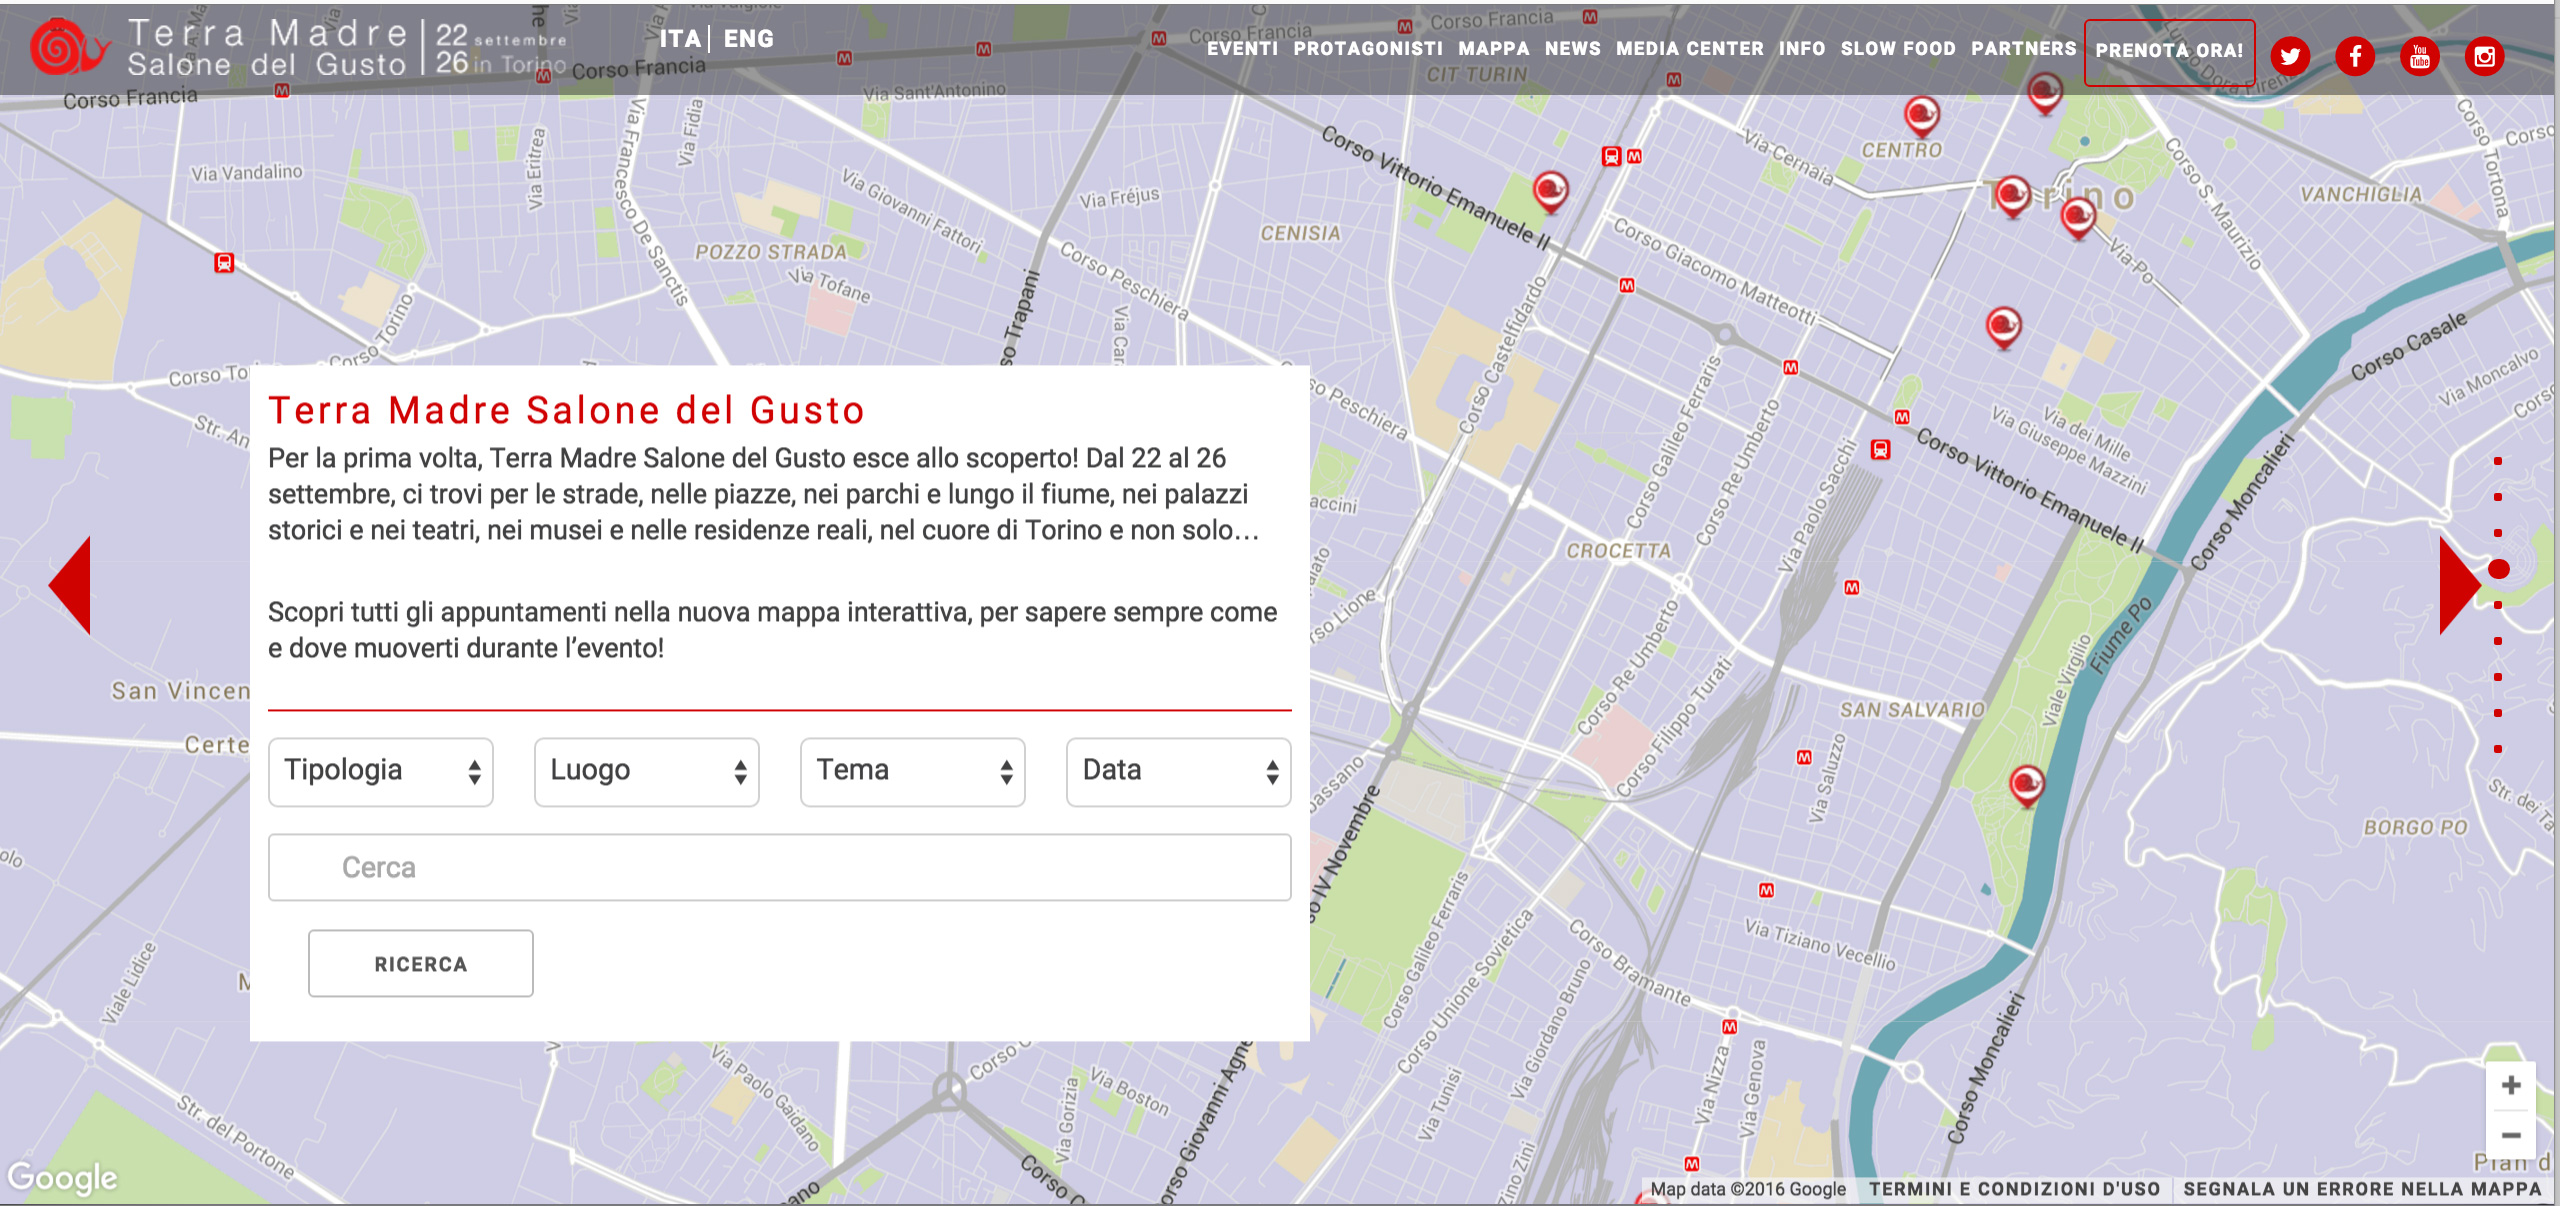Open the Instagram social icon
This screenshot has width=2560, height=1206.
pos(2485,56)
